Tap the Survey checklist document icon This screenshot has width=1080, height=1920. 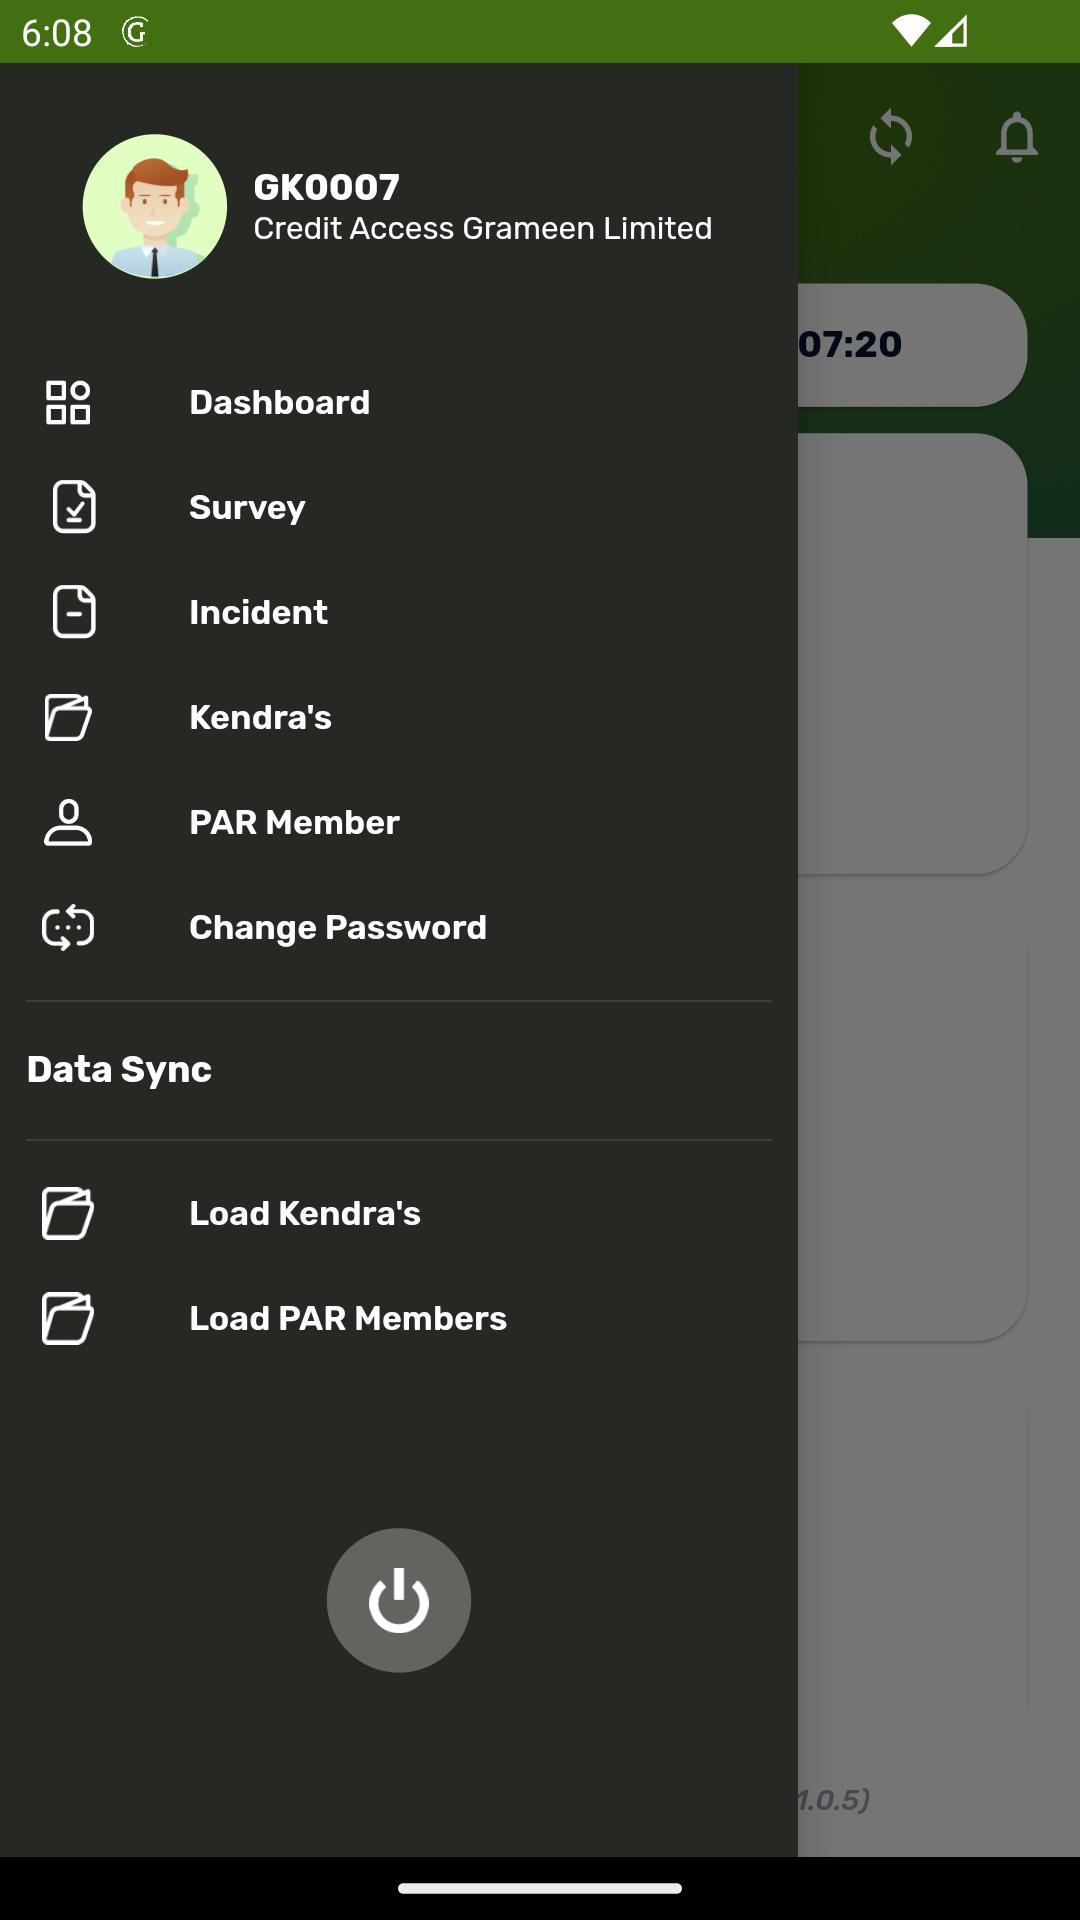74,507
